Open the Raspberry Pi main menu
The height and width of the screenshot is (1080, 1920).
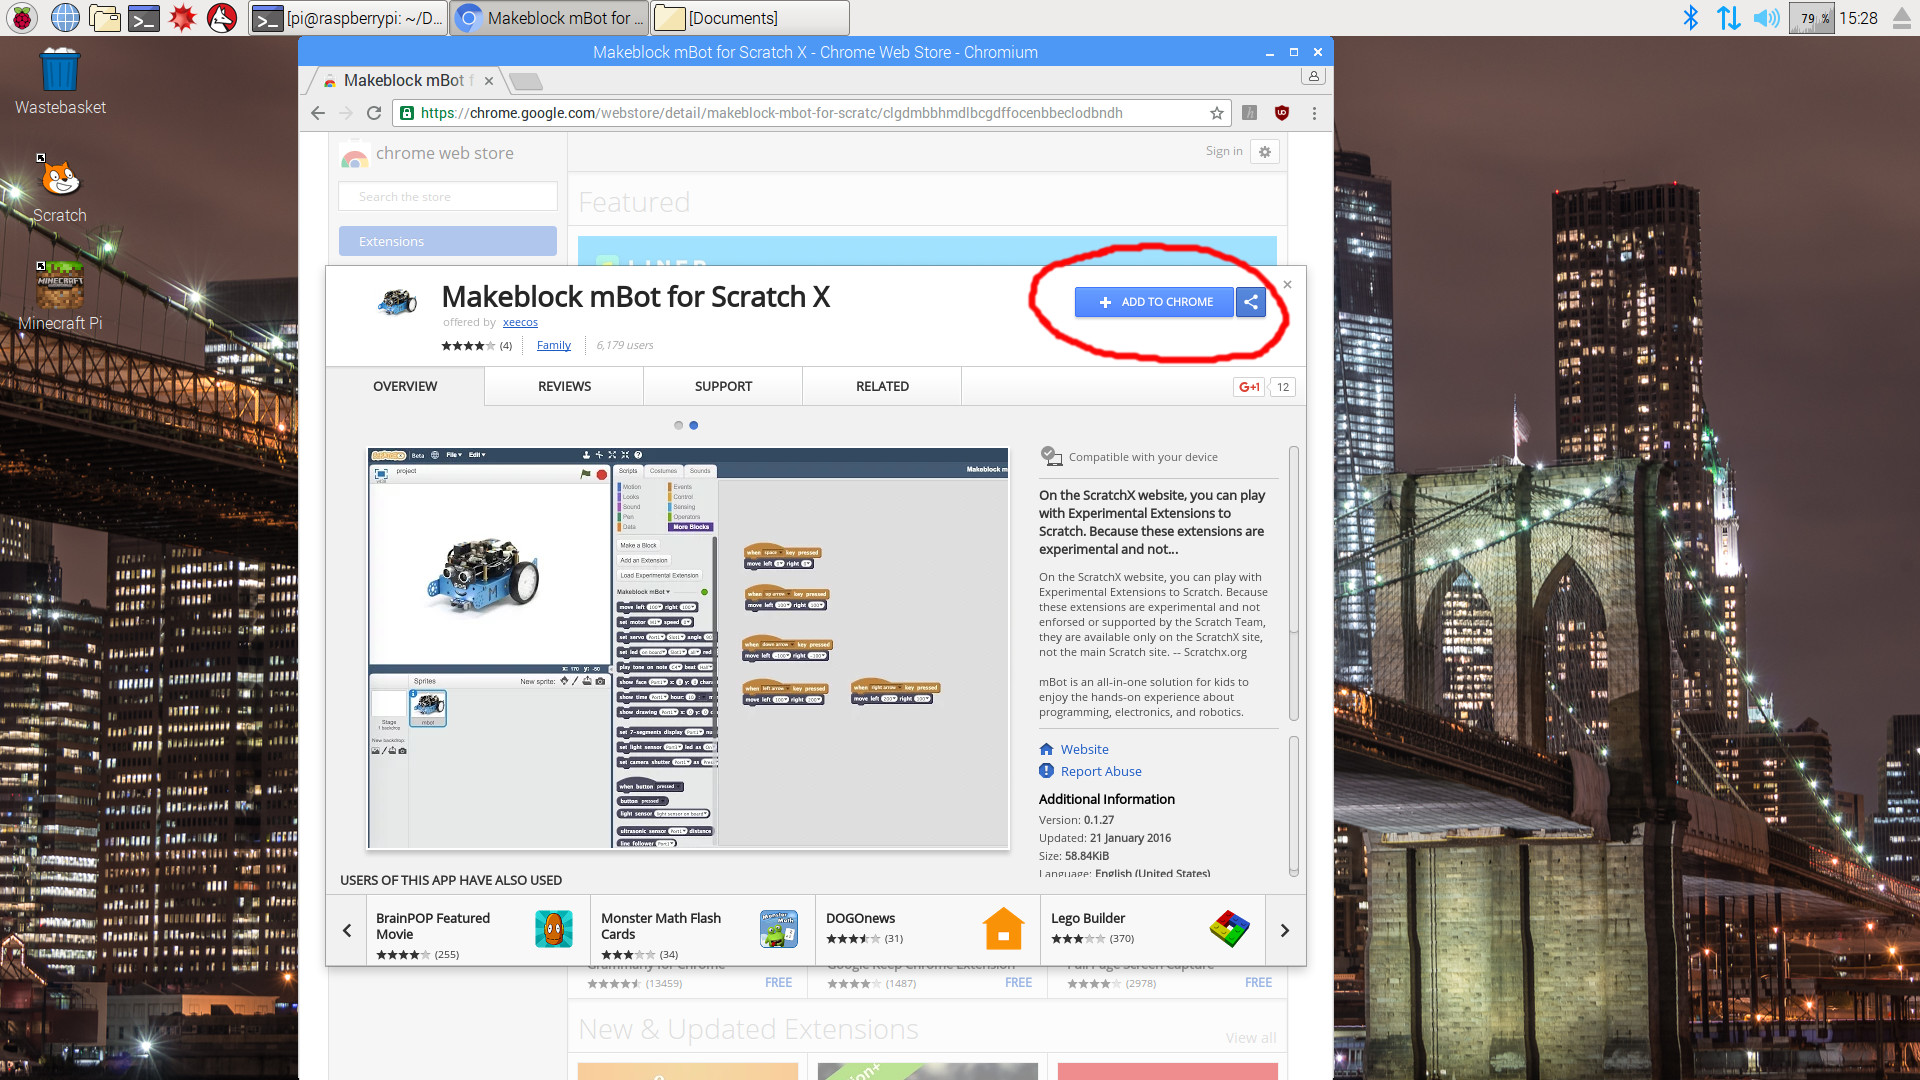click(21, 17)
